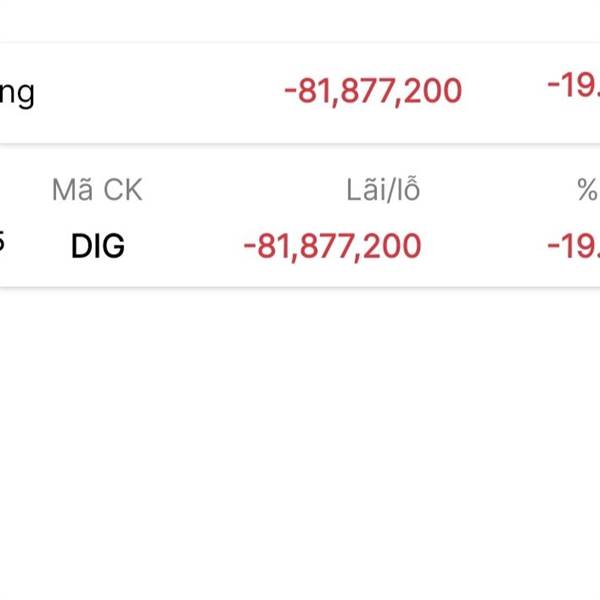
Task: Select the truncated "ng" total label
Action: [17, 93]
